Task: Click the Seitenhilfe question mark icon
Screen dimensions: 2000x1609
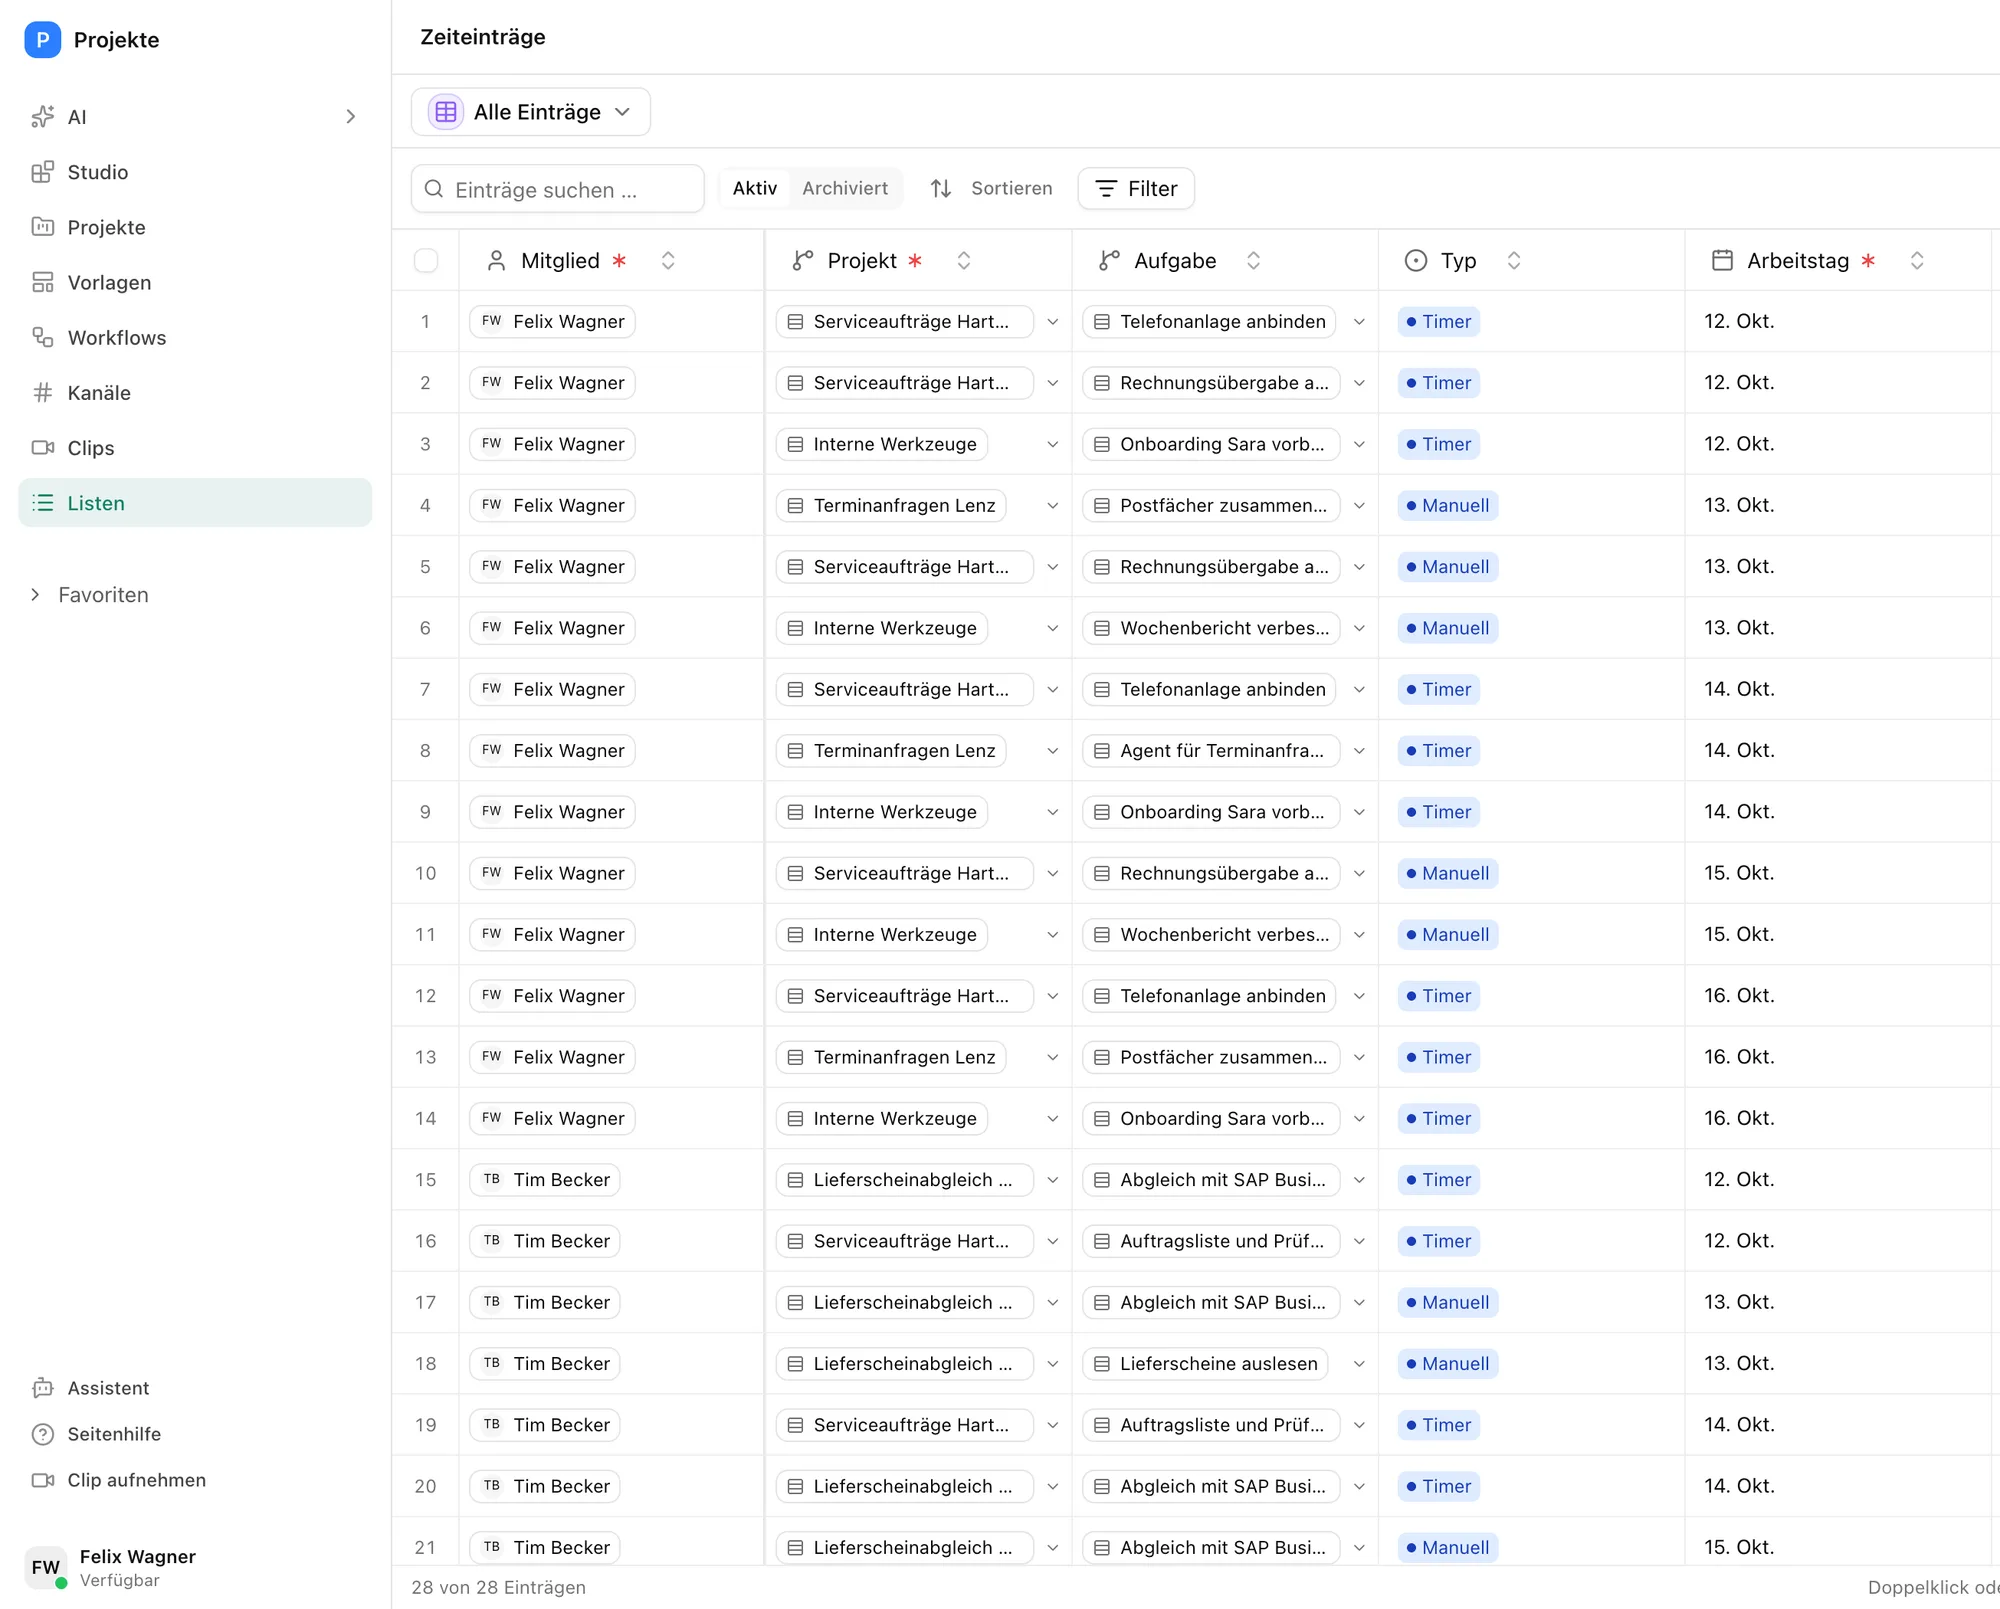Action: pyautogui.click(x=42, y=1434)
